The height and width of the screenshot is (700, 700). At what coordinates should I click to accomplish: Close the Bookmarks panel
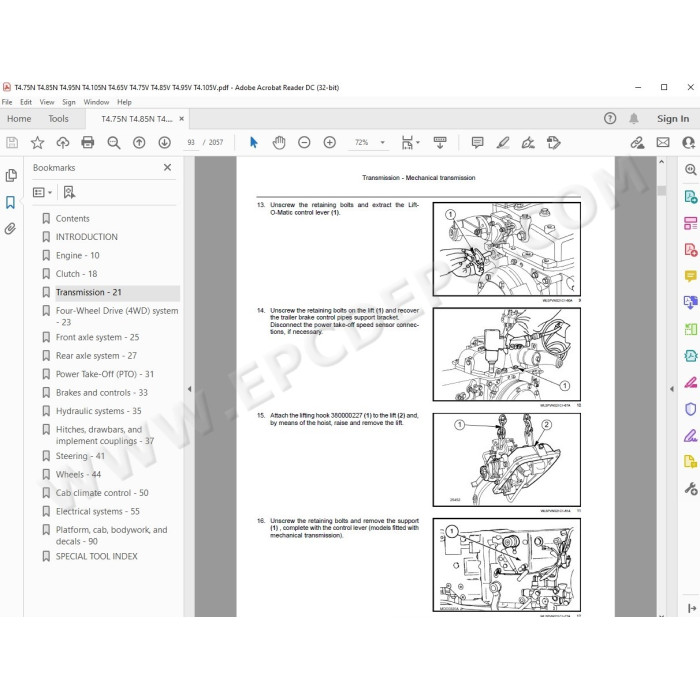tap(167, 167)
